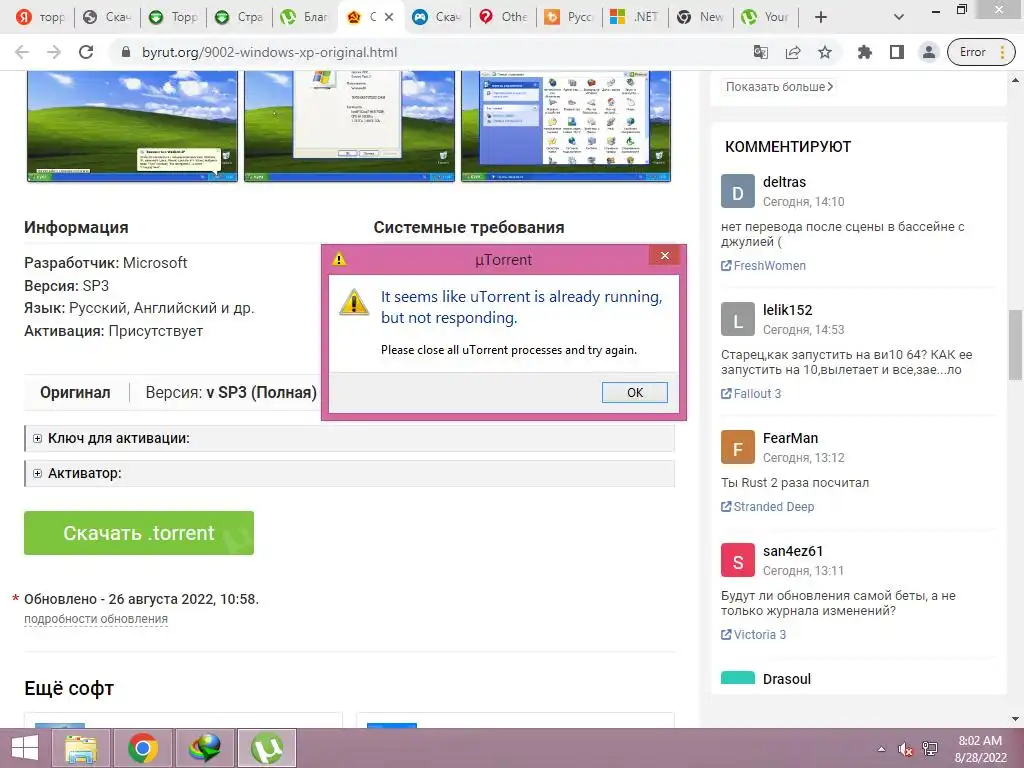Switch to the 'New' tab
The height and width of the screenshot is (768, 1024).
point(701,17)
